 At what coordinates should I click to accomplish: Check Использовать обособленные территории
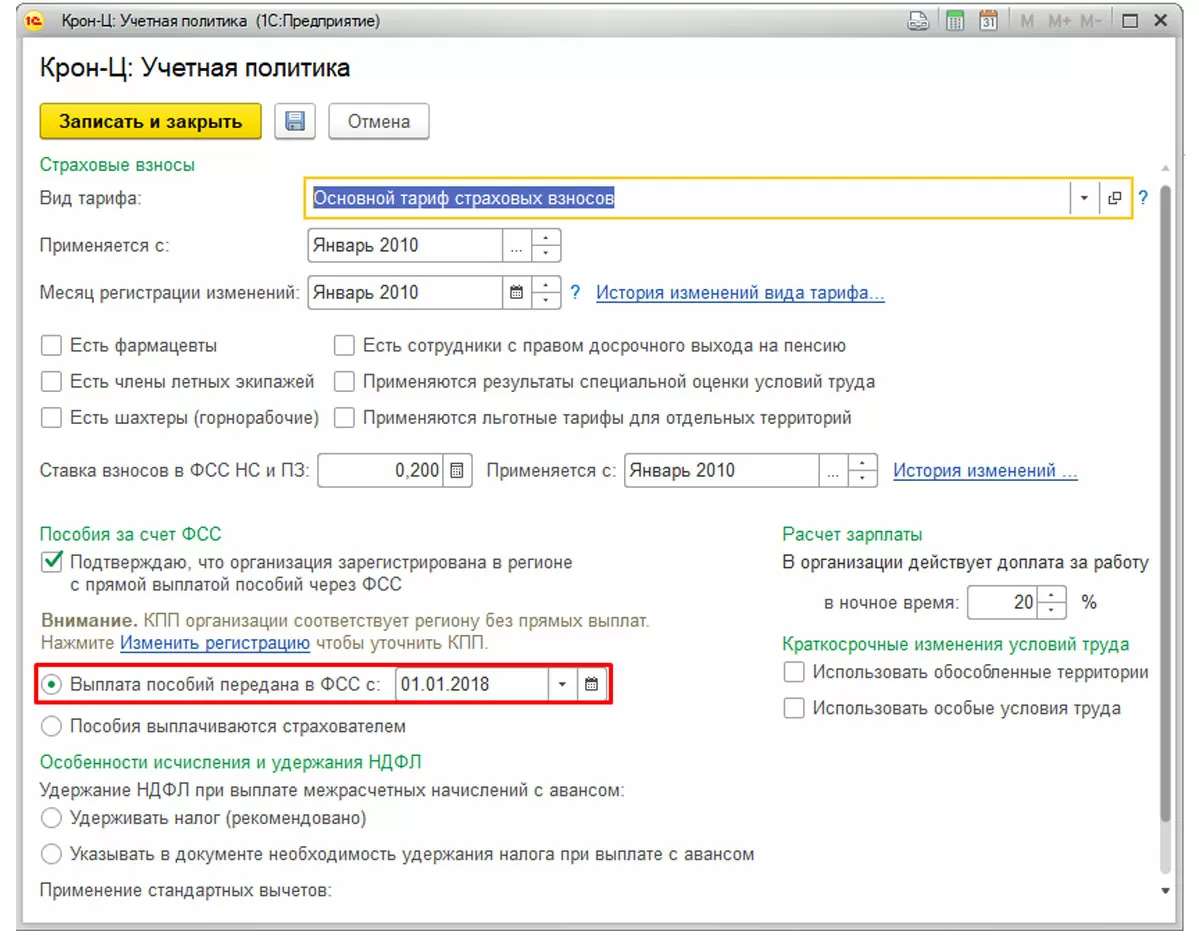point(794,673)
